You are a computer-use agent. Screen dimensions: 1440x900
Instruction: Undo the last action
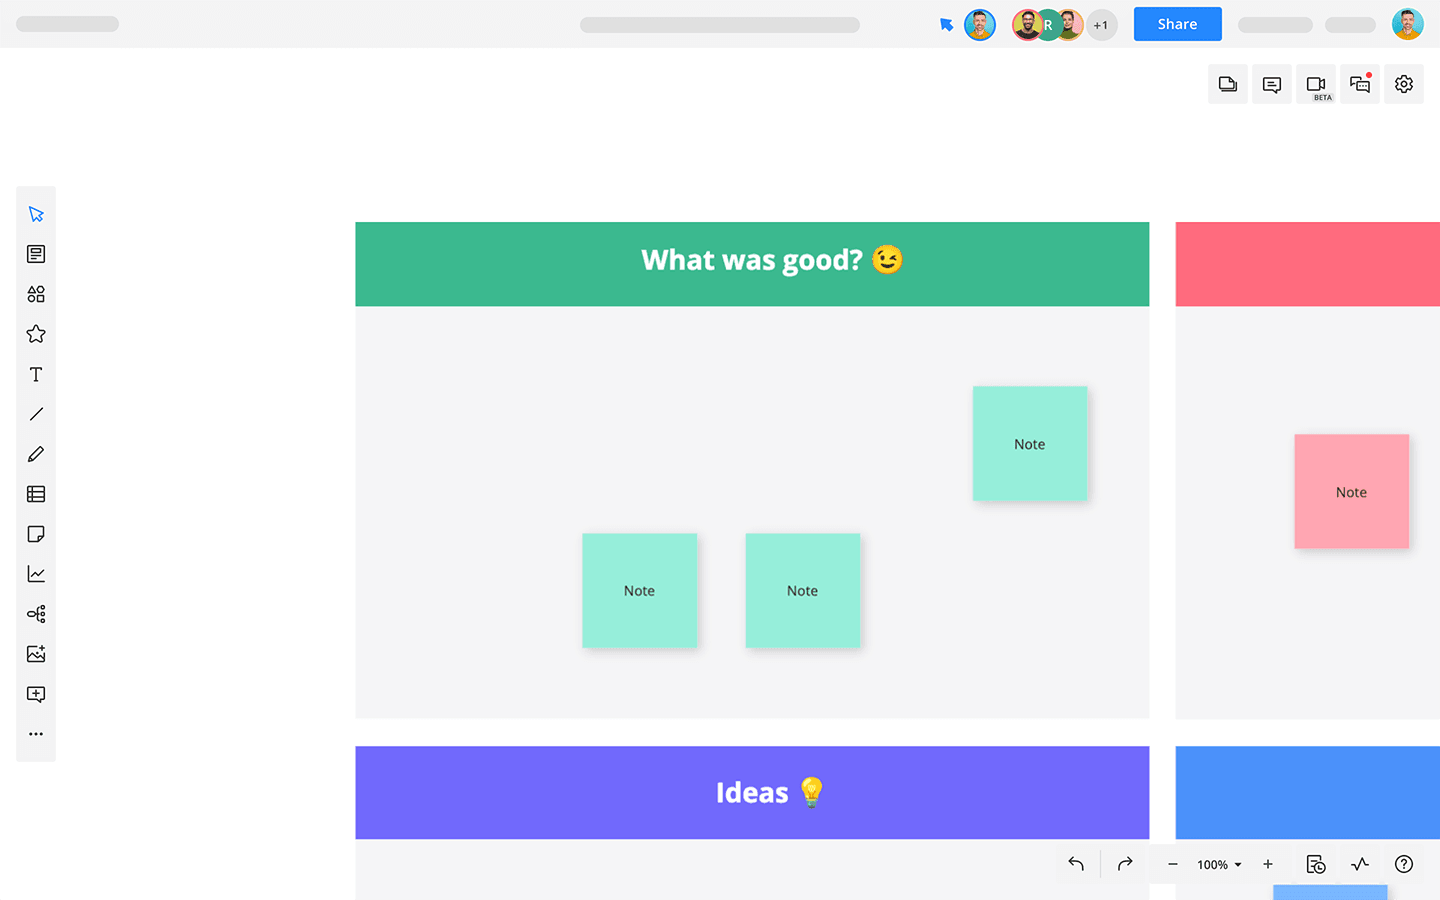(1076, 864)
